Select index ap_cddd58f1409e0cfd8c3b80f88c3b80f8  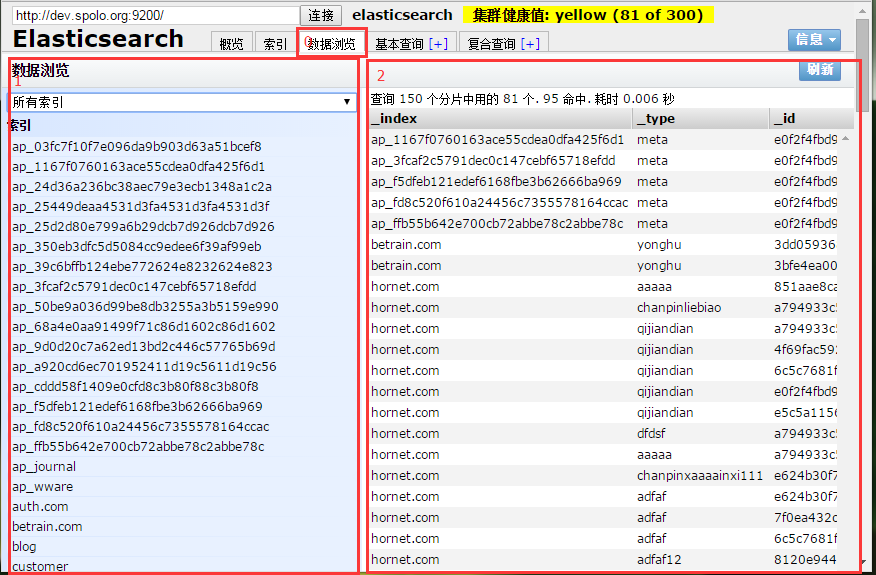click(x=135, y=387)
